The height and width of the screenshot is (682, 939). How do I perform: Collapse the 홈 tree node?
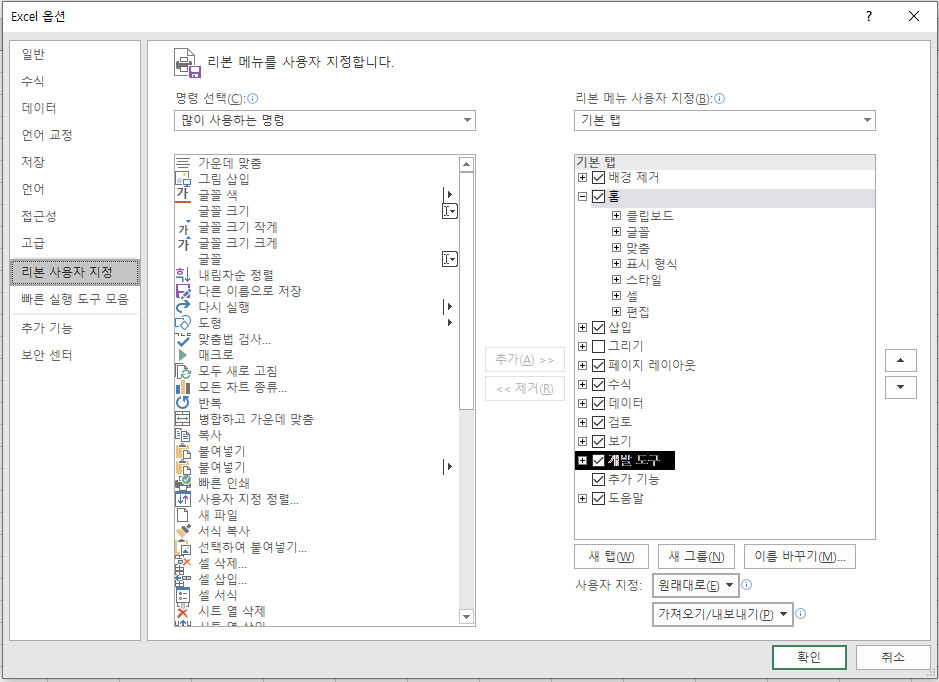coord(582,196)
